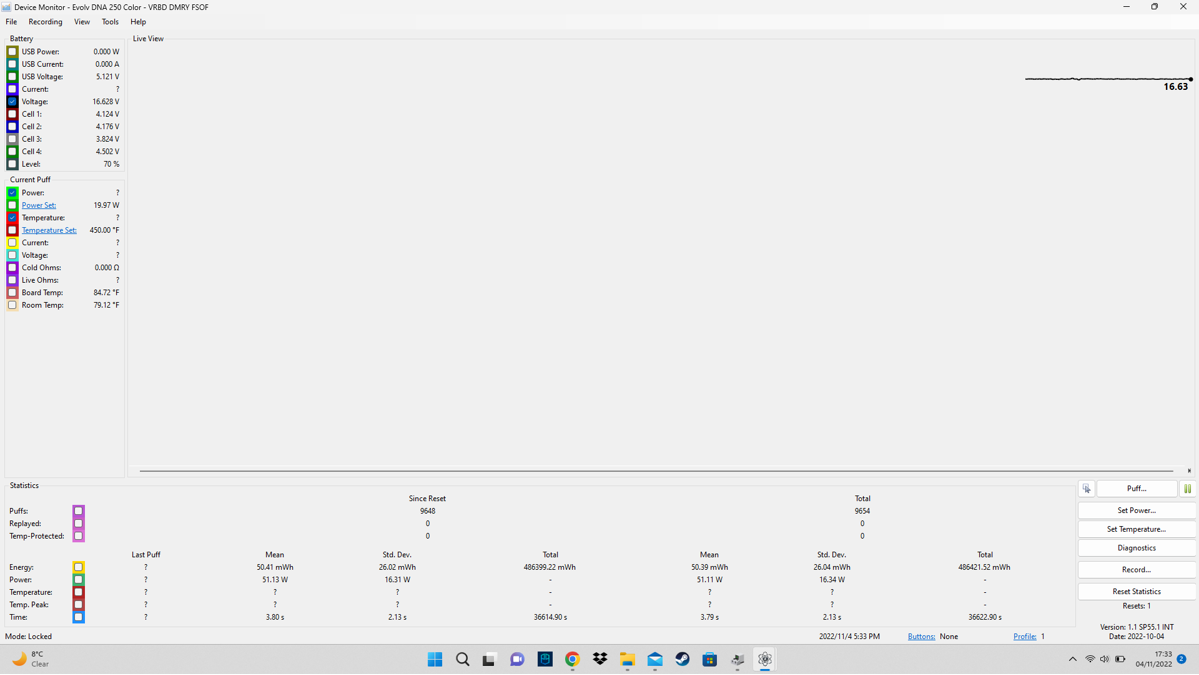Click the Wi-Fi icon in system tray

1090,659
